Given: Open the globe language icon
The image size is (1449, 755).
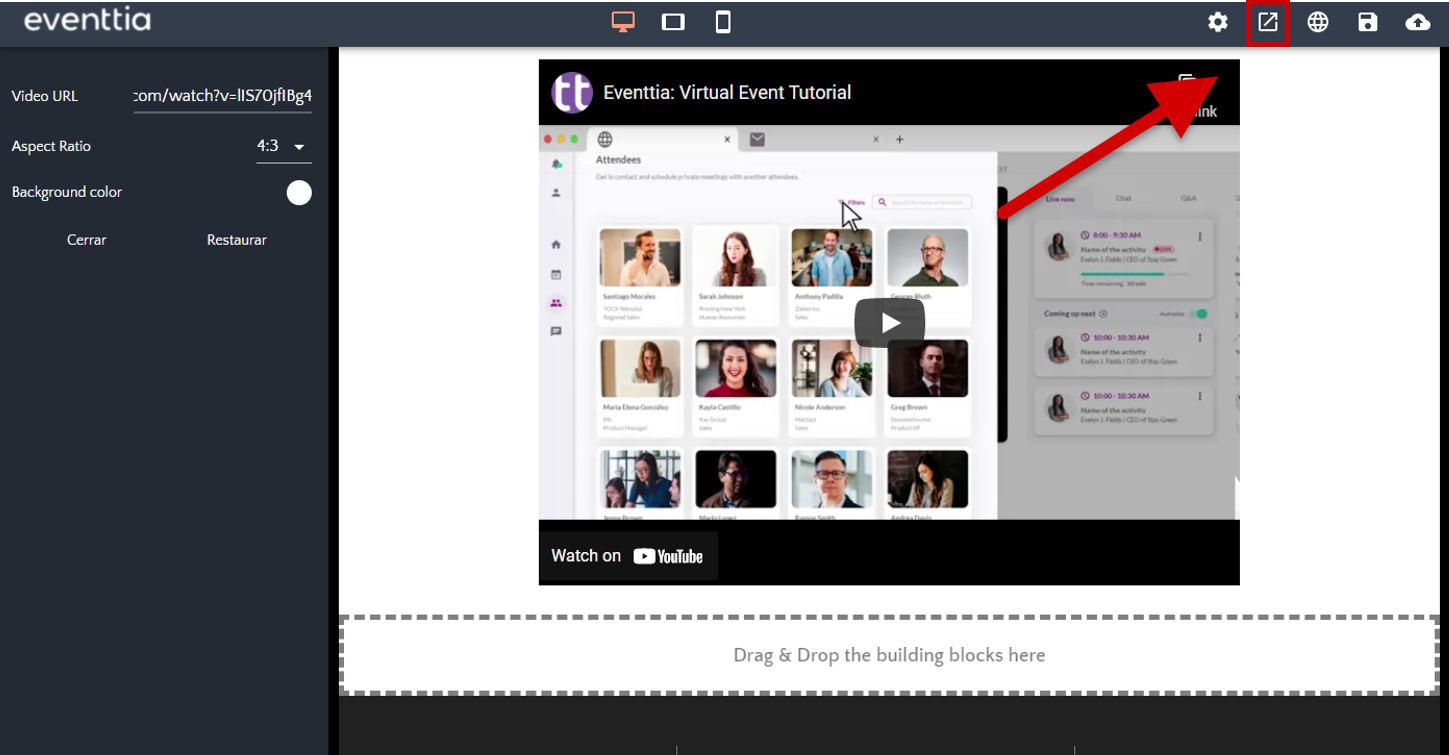Looking at the screenshot, I should pos(1318,22).
